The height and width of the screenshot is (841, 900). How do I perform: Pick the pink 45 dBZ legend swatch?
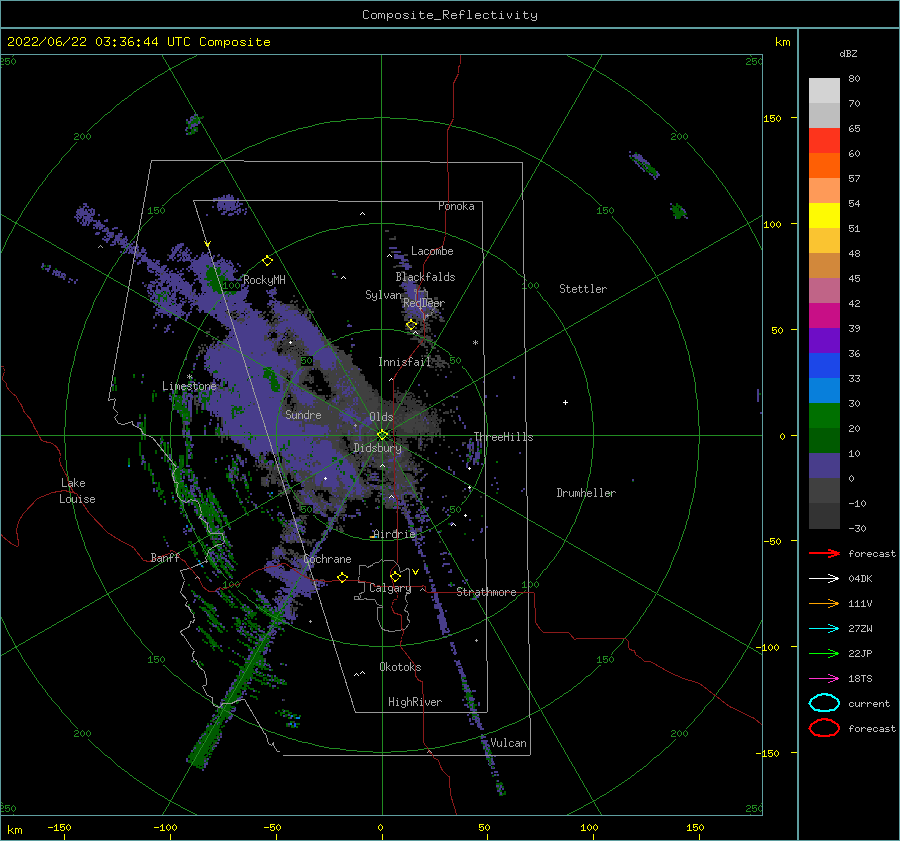824,290
